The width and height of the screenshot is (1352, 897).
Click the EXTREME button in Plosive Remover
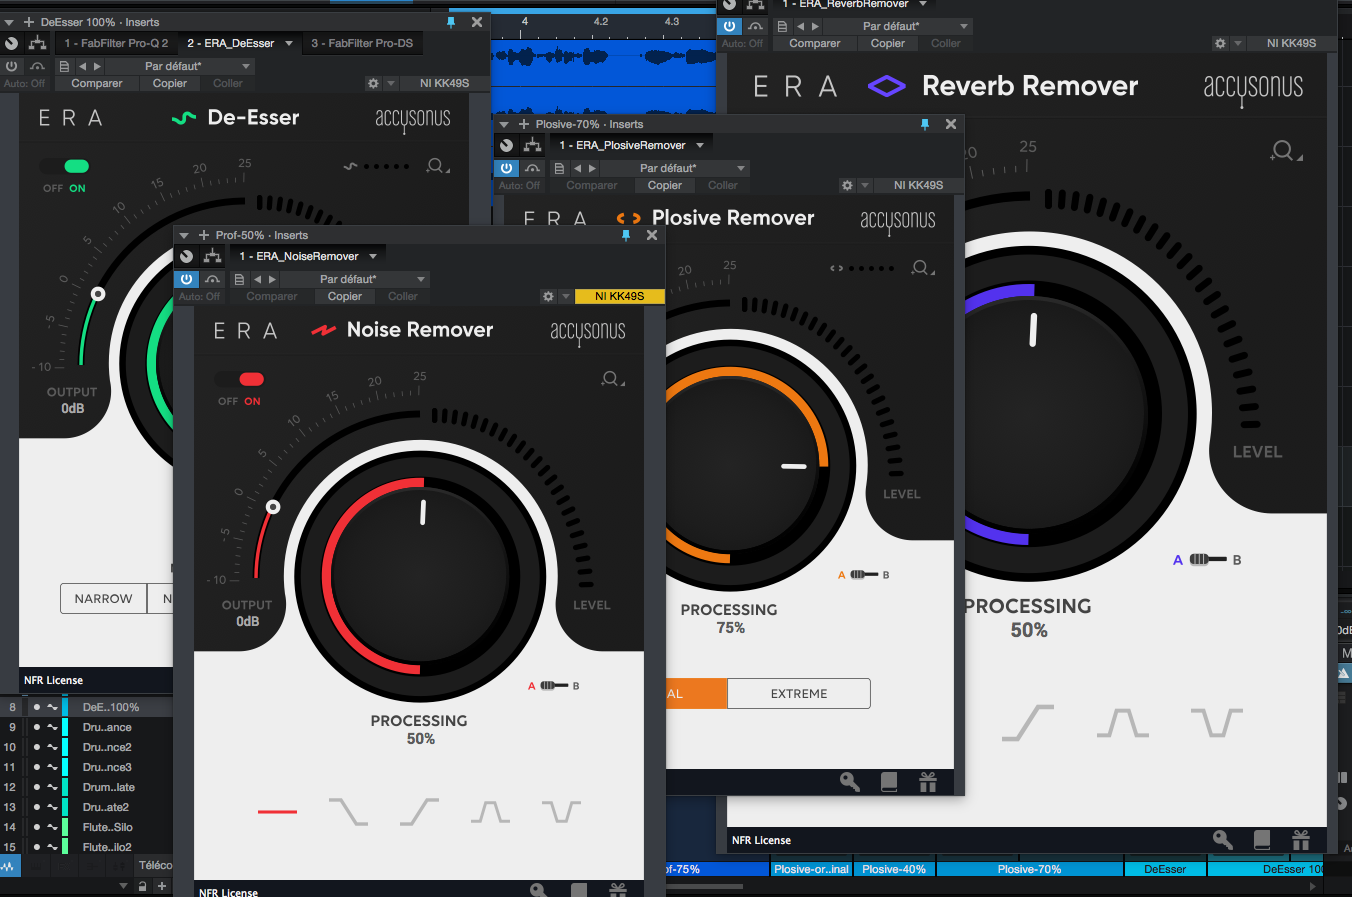(798, 693)
